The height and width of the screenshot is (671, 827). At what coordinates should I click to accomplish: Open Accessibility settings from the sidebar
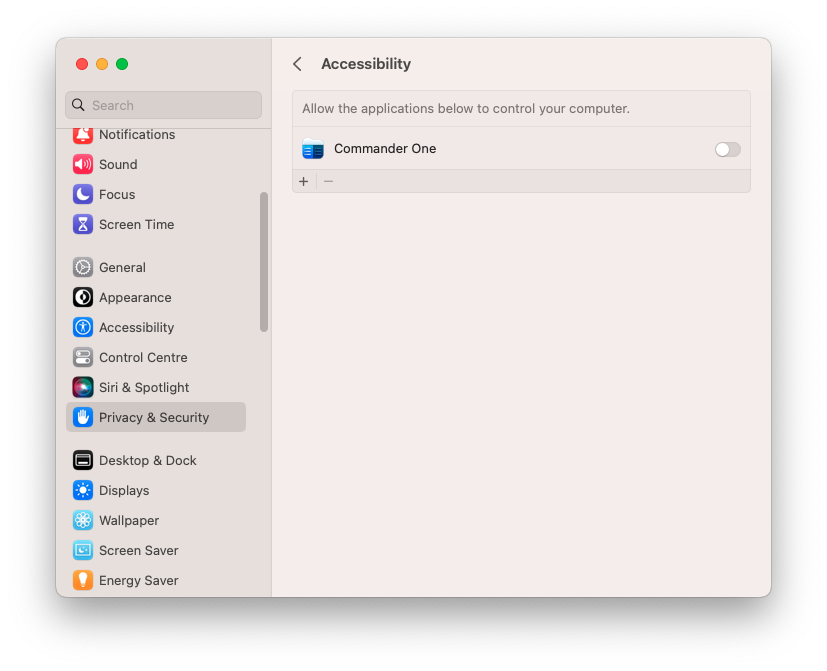tap(135, 327)
